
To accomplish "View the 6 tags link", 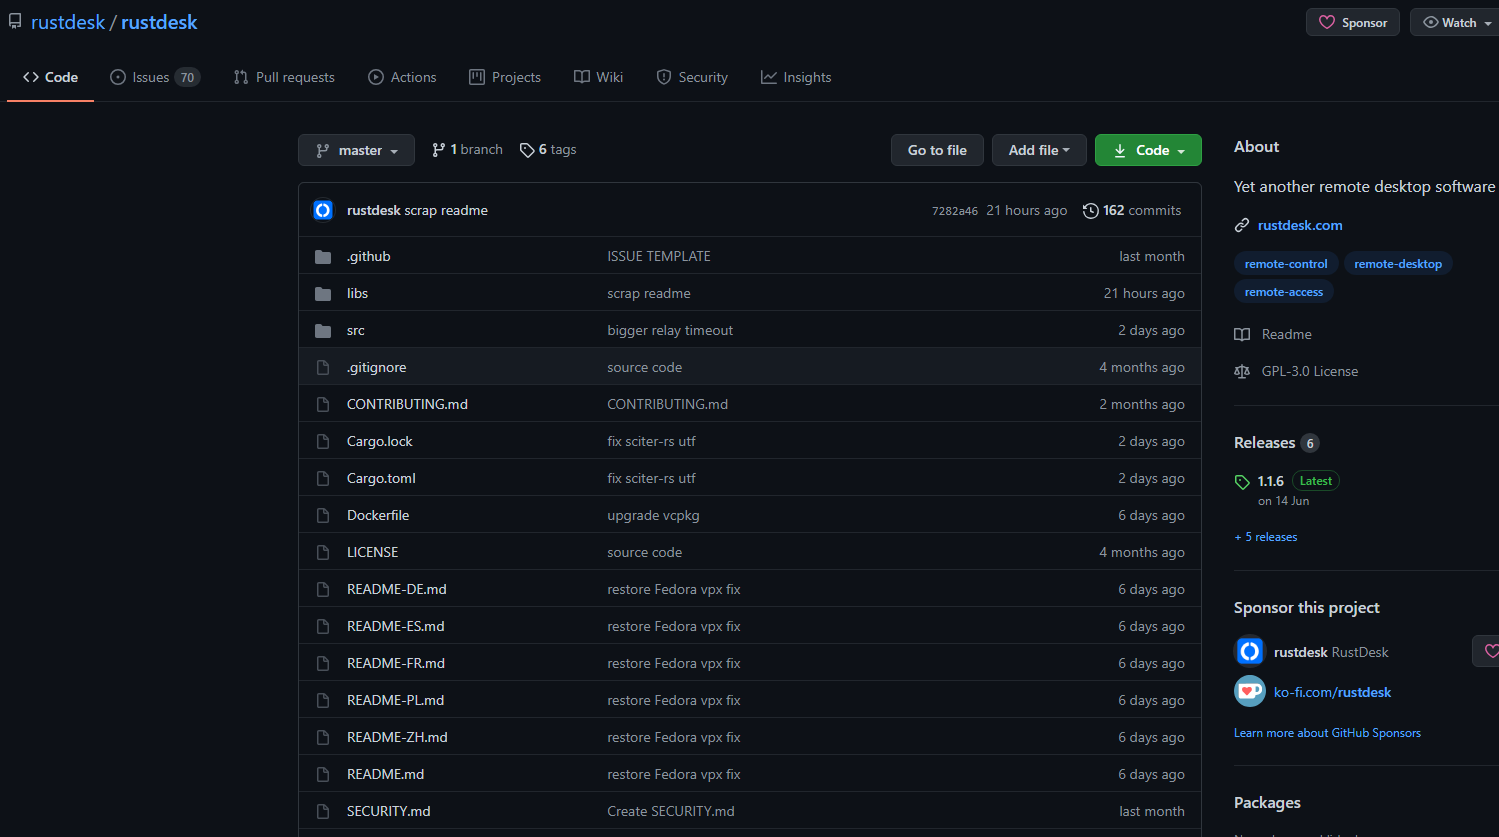I will click(x=548, y=150).
